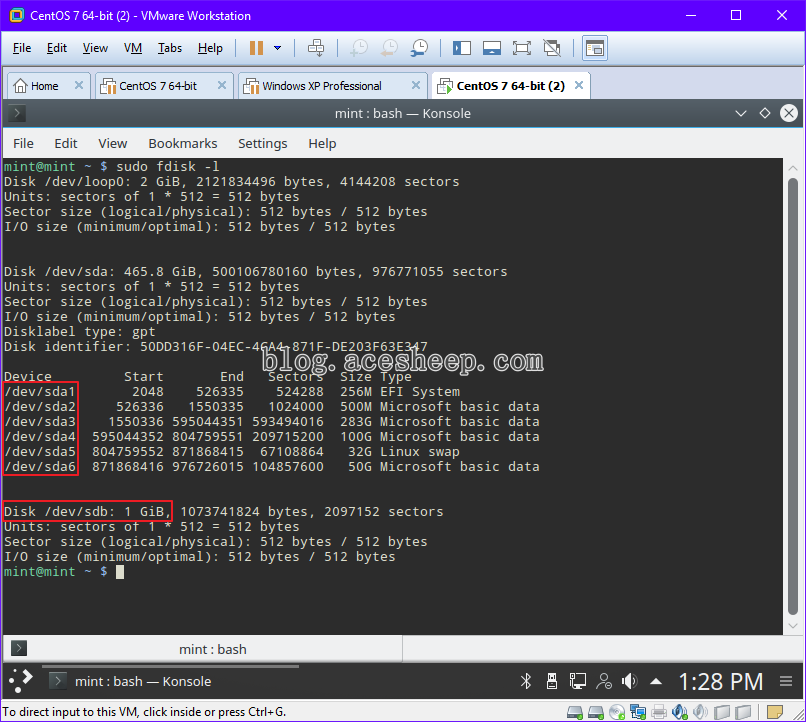806x722 pixels.
Task: Click the terminal prompt input cursor
Action: 120,572
